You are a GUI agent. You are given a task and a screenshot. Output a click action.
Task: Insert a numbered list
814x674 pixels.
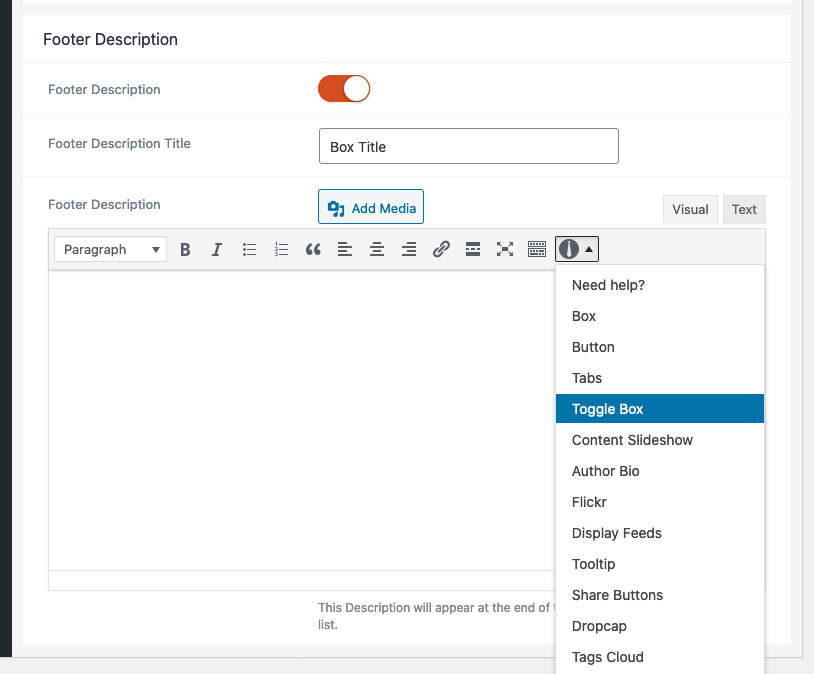click(281, 250)
